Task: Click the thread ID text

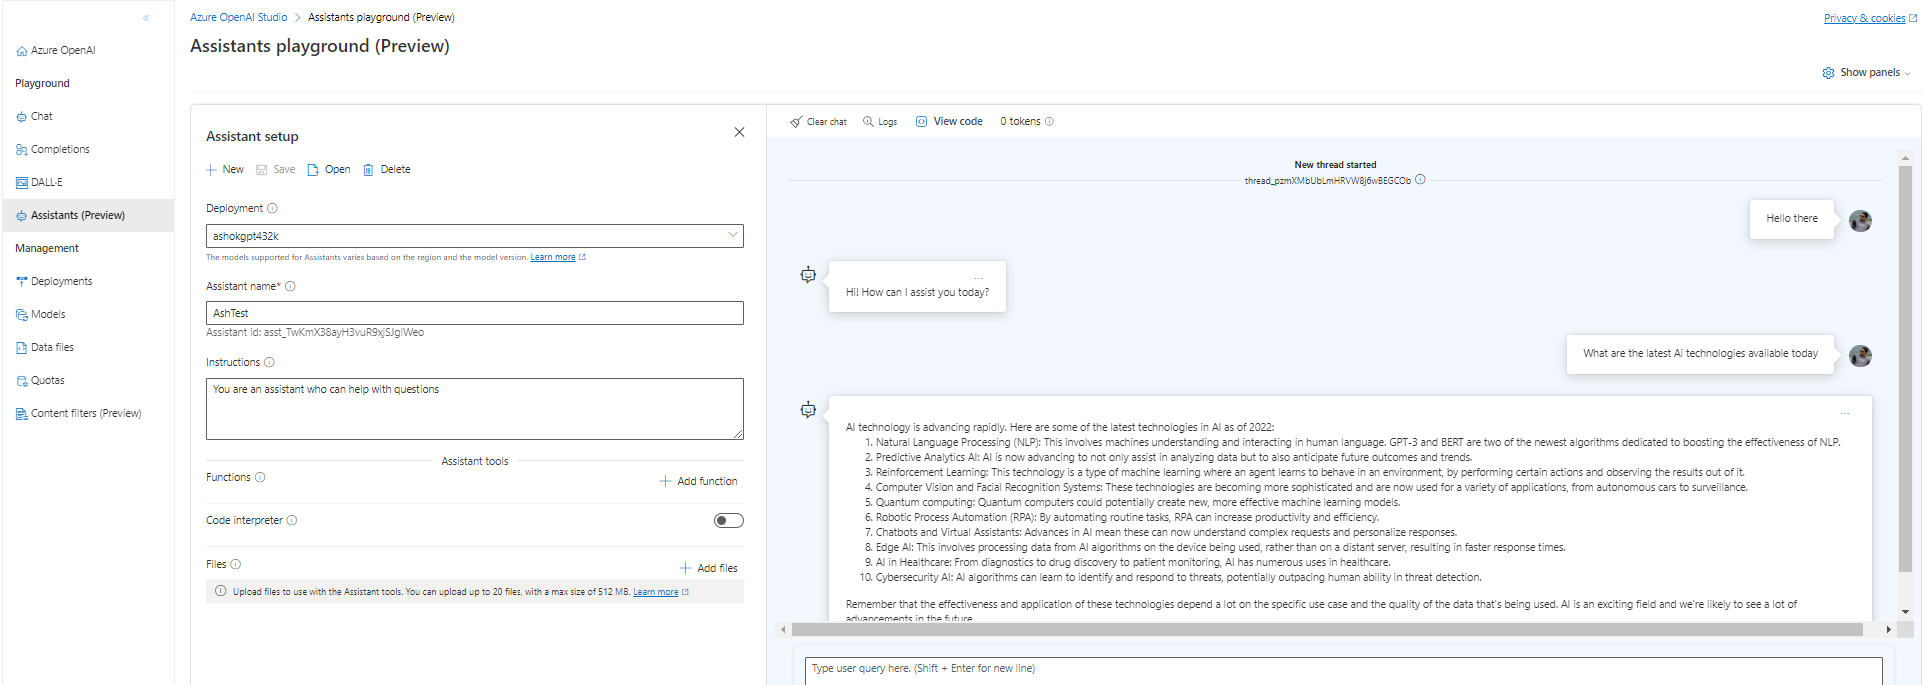Action: [x=1327, y=181]
